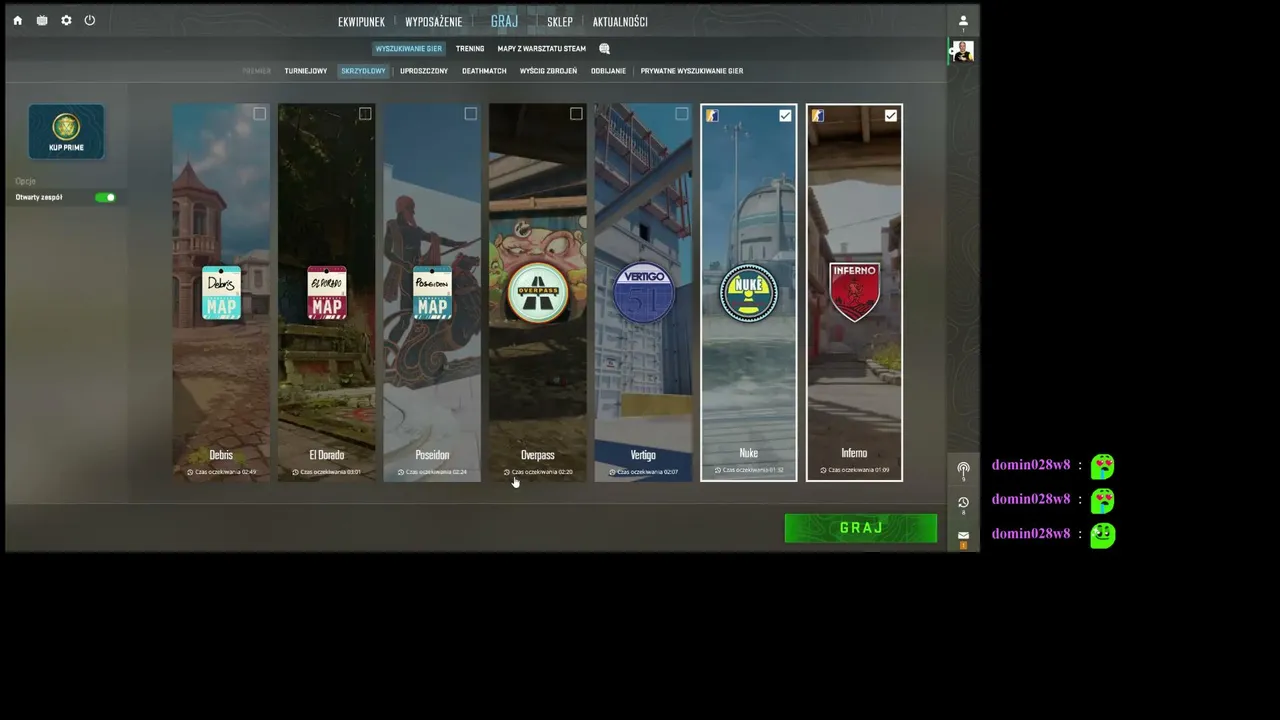Open the mail envelope icon
The width and height of the screenshot is (1280, 720).
click(963, 535)
